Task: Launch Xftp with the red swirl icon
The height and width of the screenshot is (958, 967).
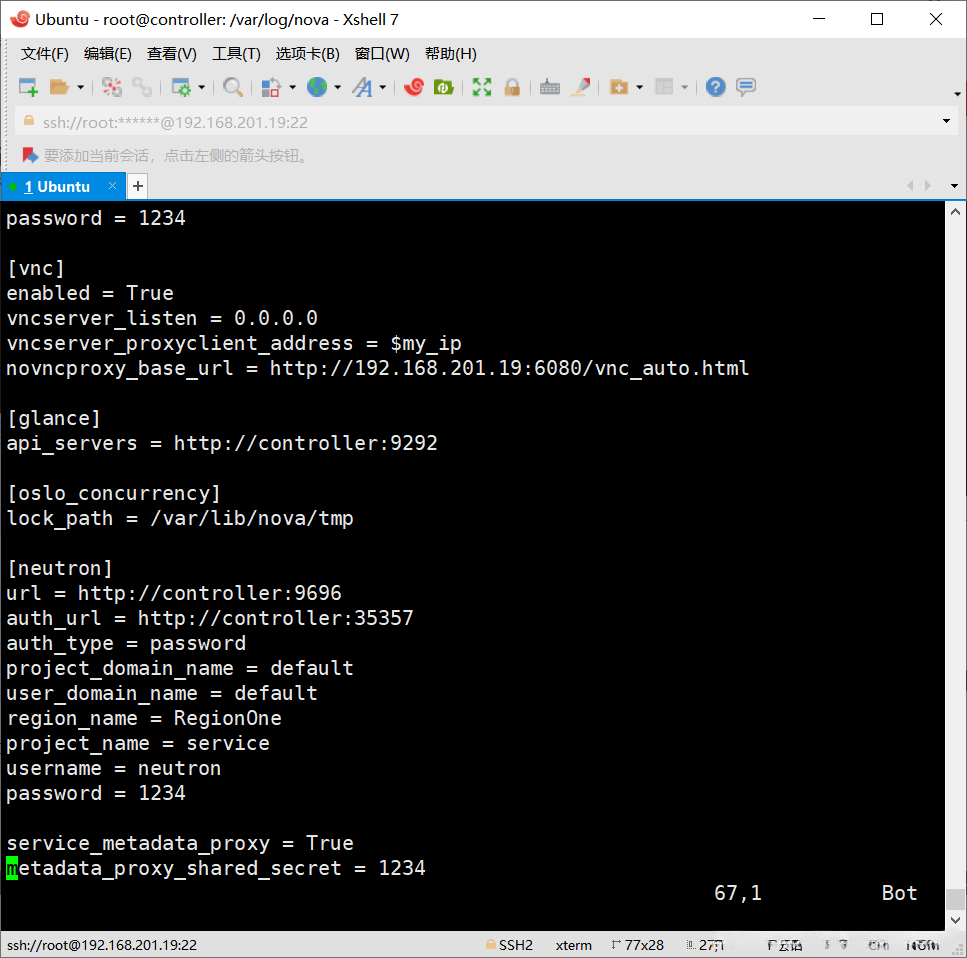Action: pos(414,87)
